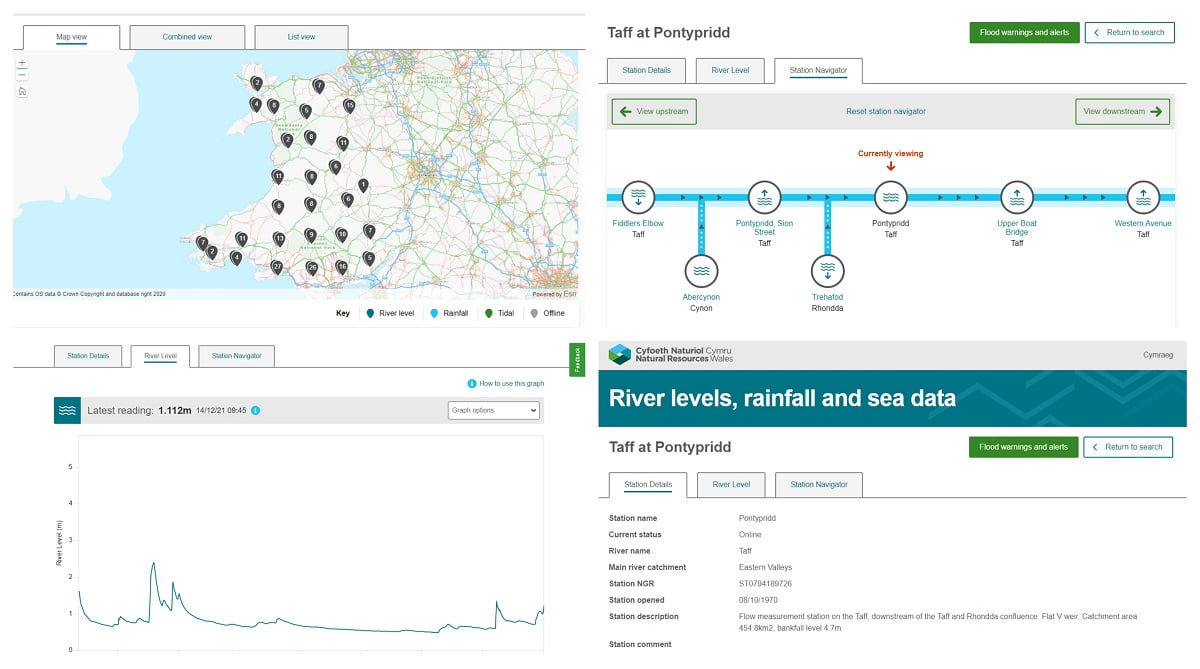Click the Reset station navigator link
Viewport: 1200px width, 669px height.
tap(885, 111)
